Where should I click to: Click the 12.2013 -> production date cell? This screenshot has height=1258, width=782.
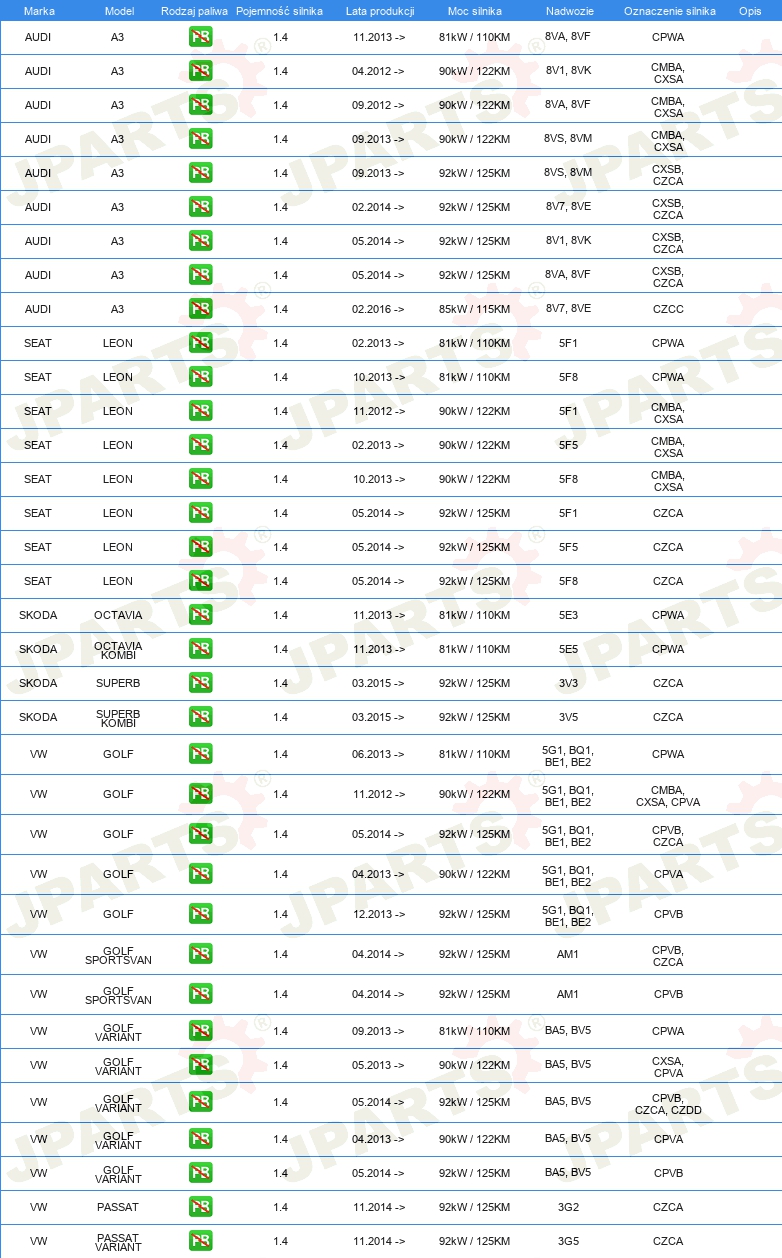coord(379,914)
